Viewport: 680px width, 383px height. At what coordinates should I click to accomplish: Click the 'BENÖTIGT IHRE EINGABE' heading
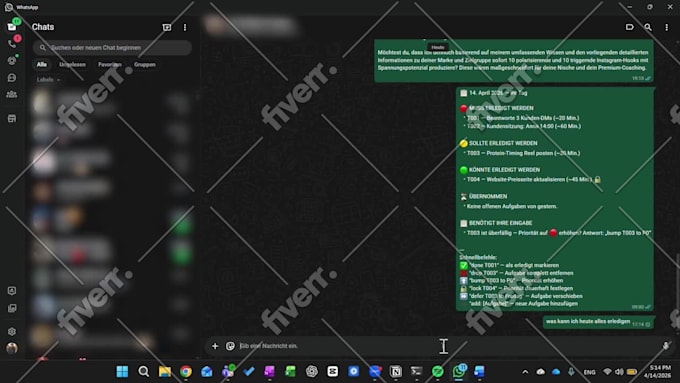point(500,223)
